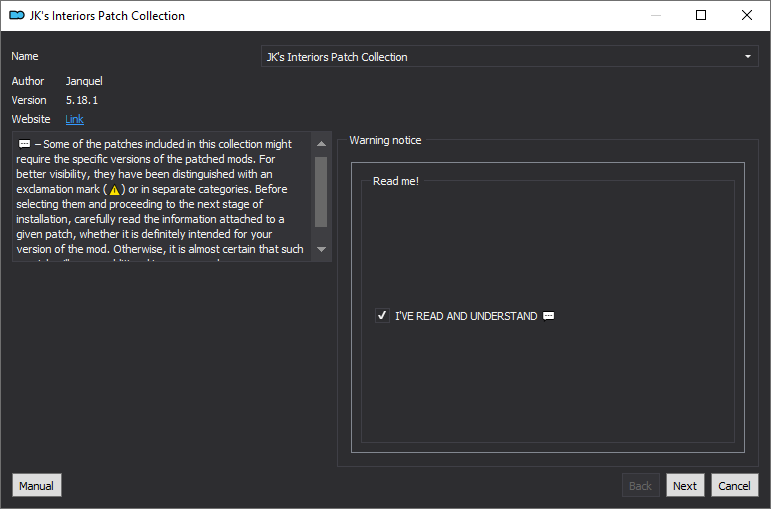
Task: Minimize the installer window
Action: (656, 15)
